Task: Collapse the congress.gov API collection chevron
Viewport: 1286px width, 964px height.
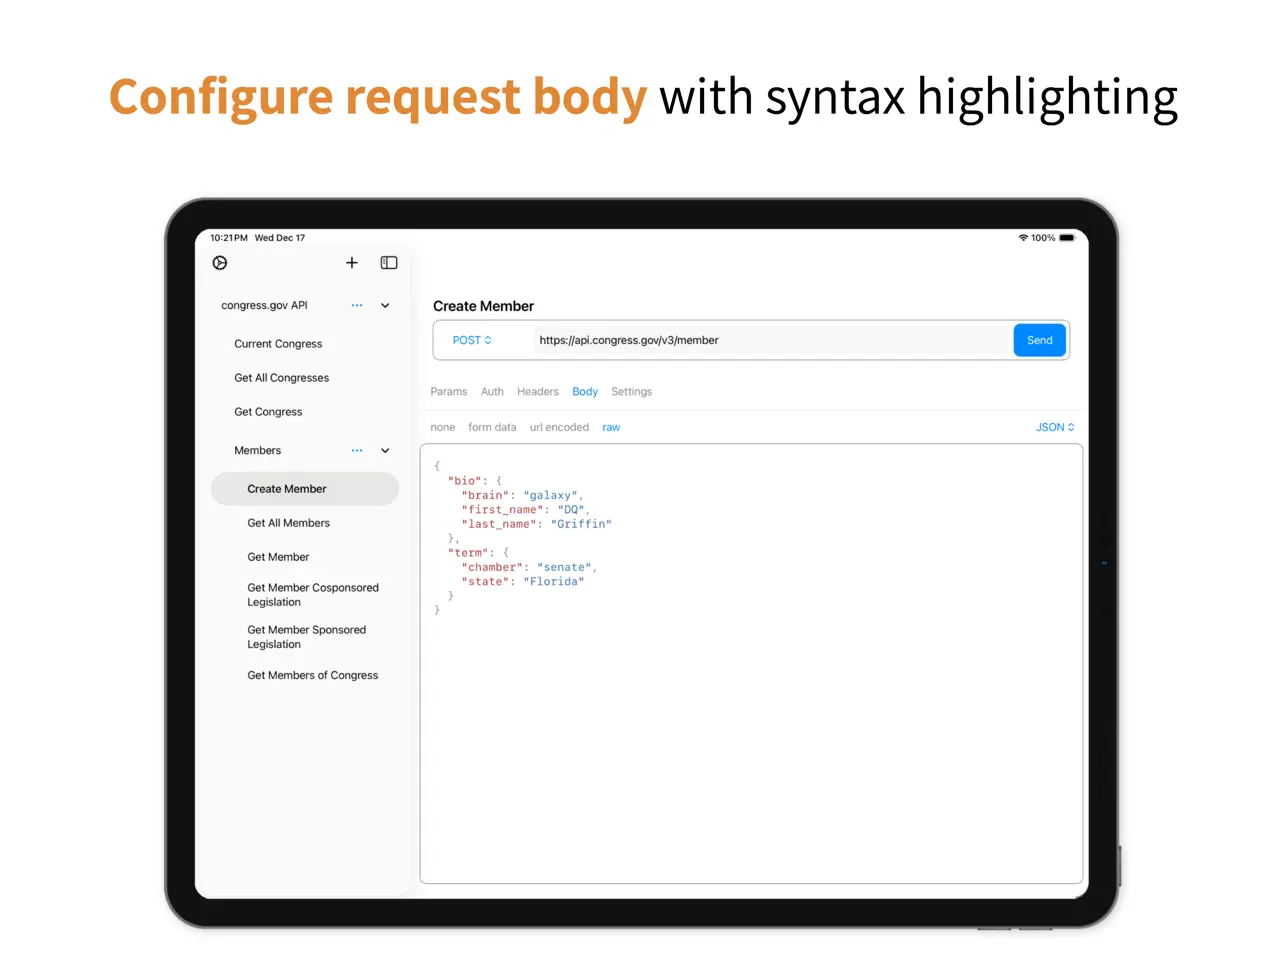Action: click(385, 305)
